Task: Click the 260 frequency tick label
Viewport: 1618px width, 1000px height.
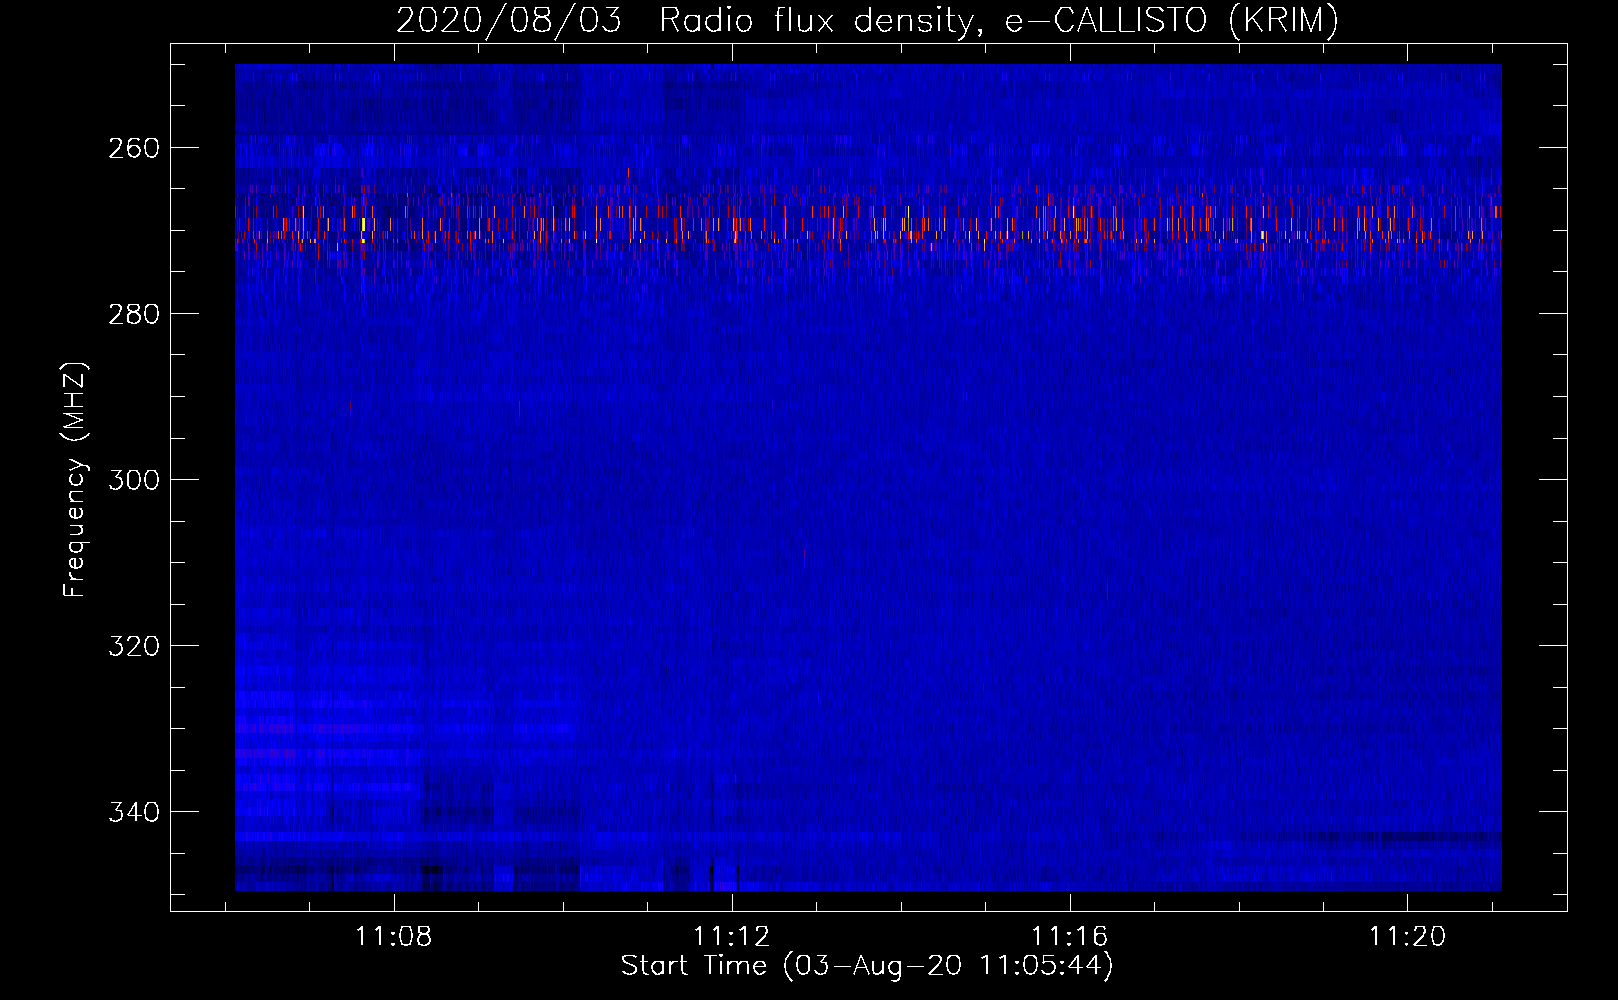Action: click(x=134, y=148)
